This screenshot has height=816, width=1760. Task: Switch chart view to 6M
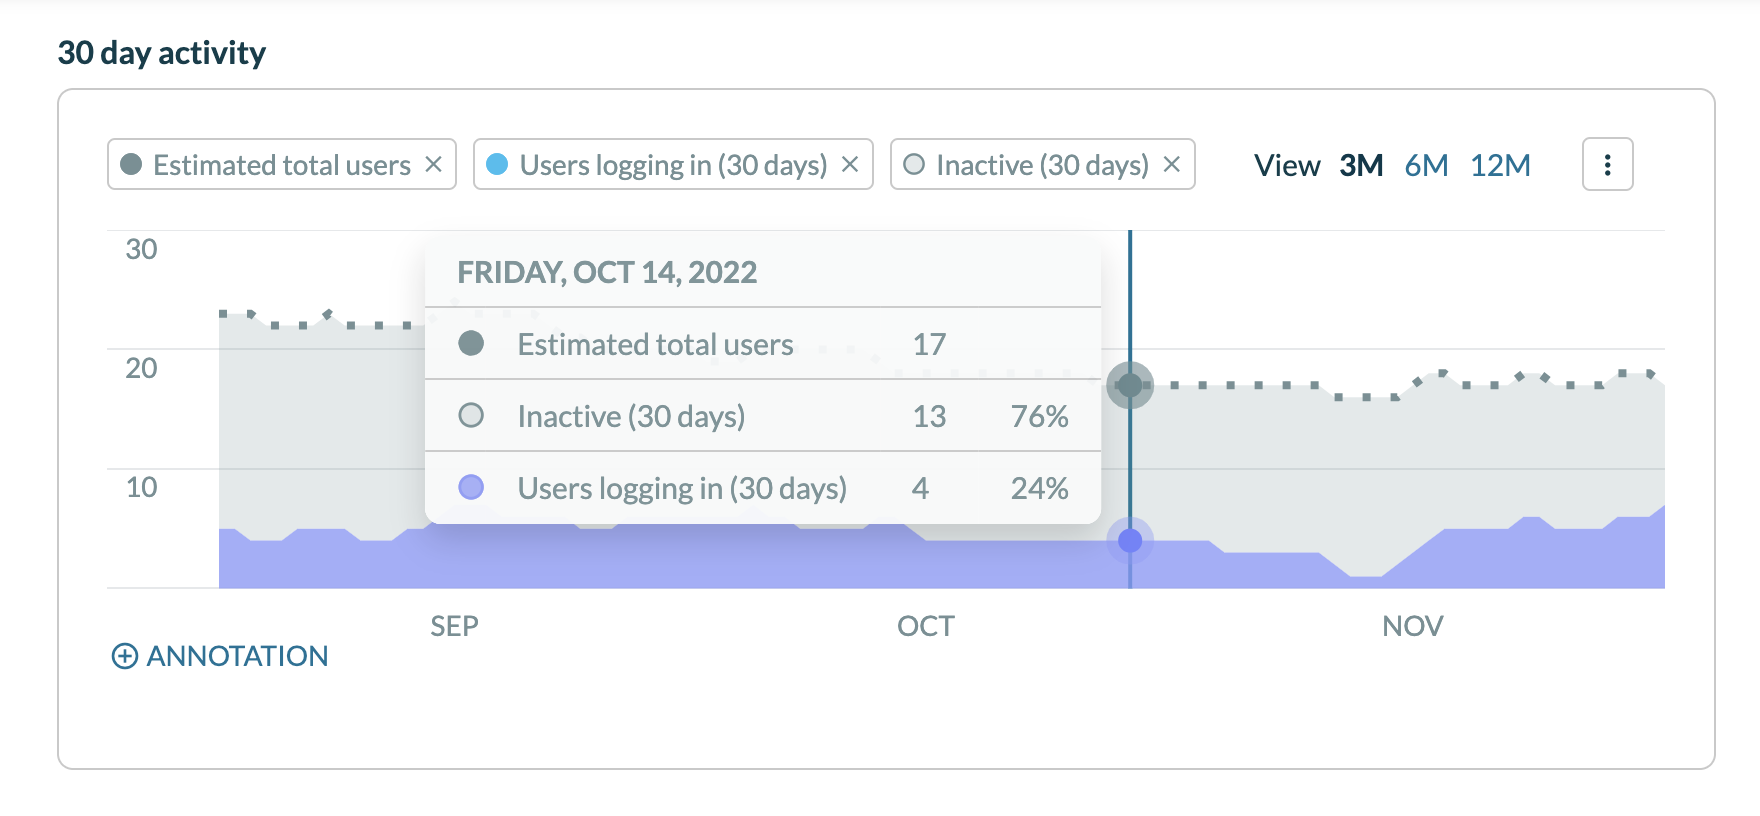click(1426, 165)
